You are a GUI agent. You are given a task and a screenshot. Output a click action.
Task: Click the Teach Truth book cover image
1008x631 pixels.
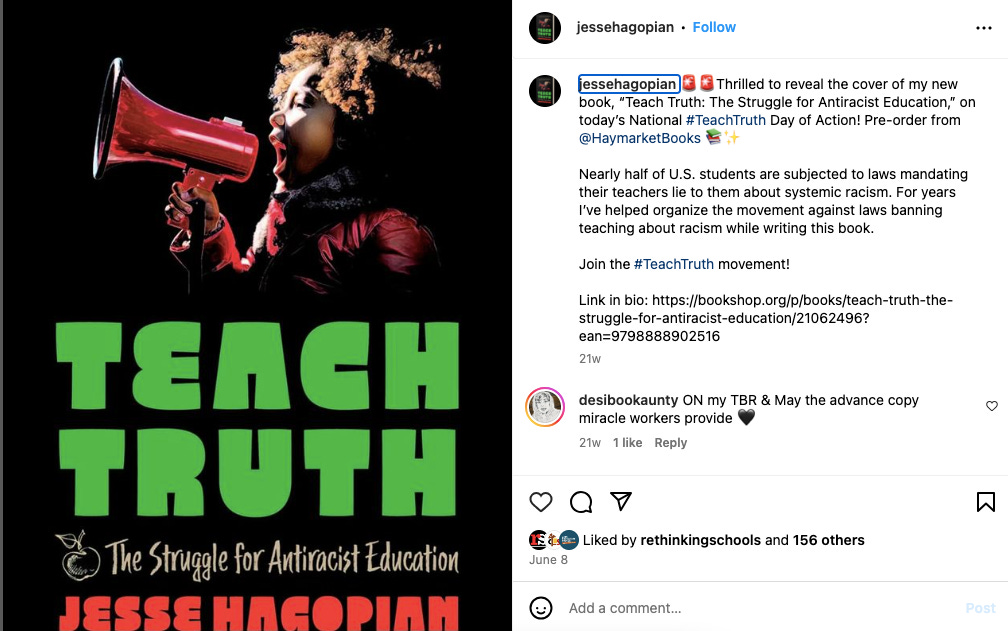[x=257, y=316]
